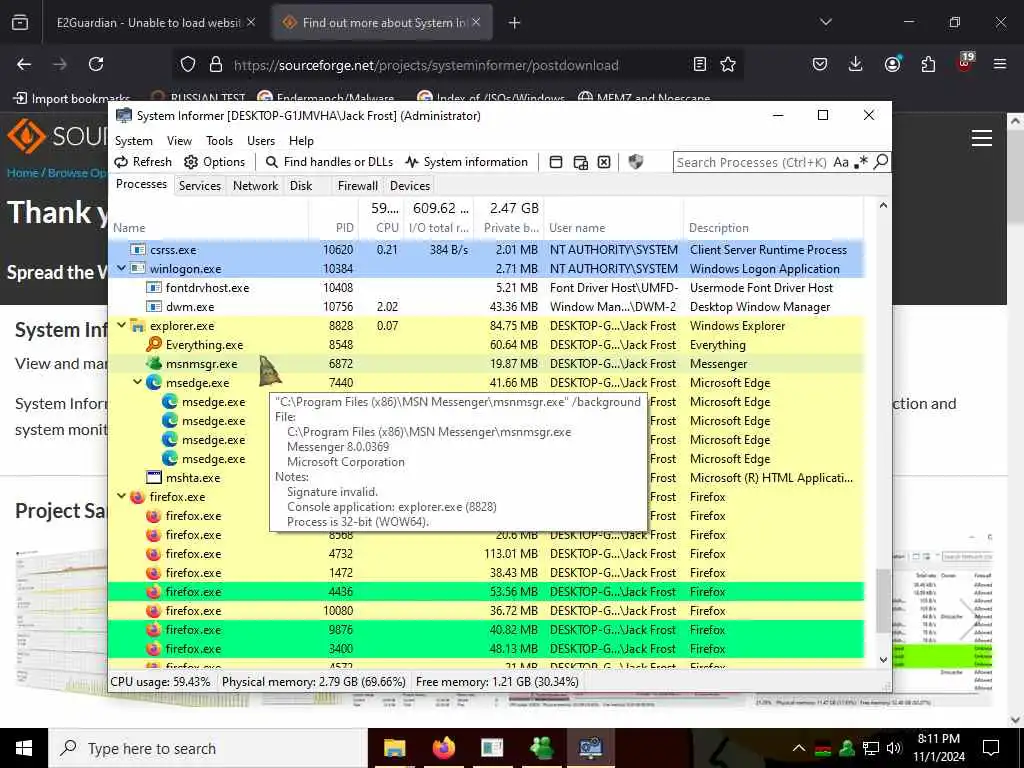Open Firefox application hamburger menu

[1000, 64]
